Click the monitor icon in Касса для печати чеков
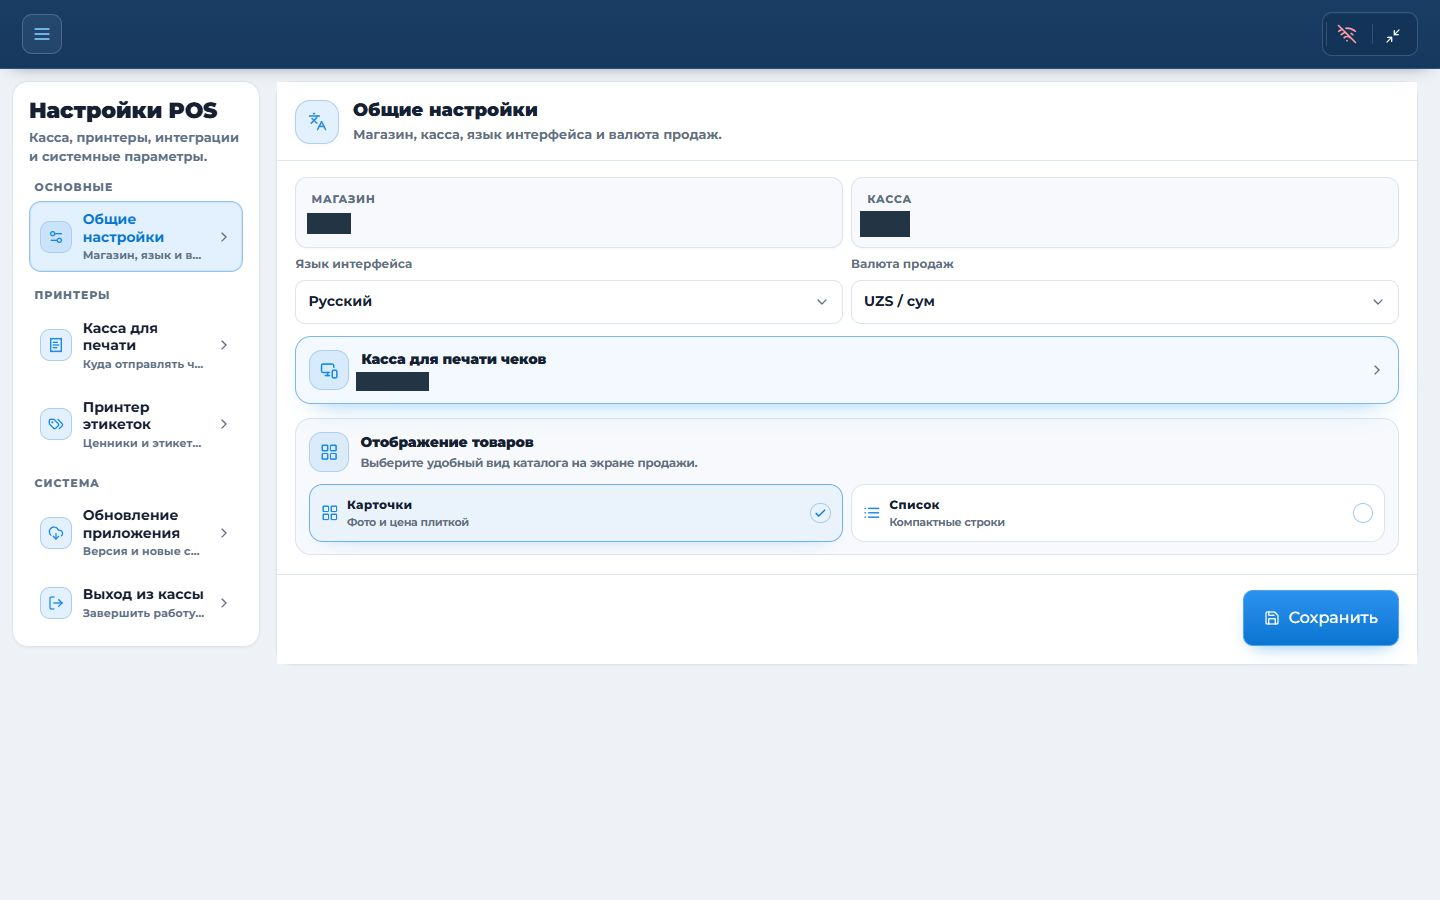This screenshot has width=1440, height=900. click(329, 370)
